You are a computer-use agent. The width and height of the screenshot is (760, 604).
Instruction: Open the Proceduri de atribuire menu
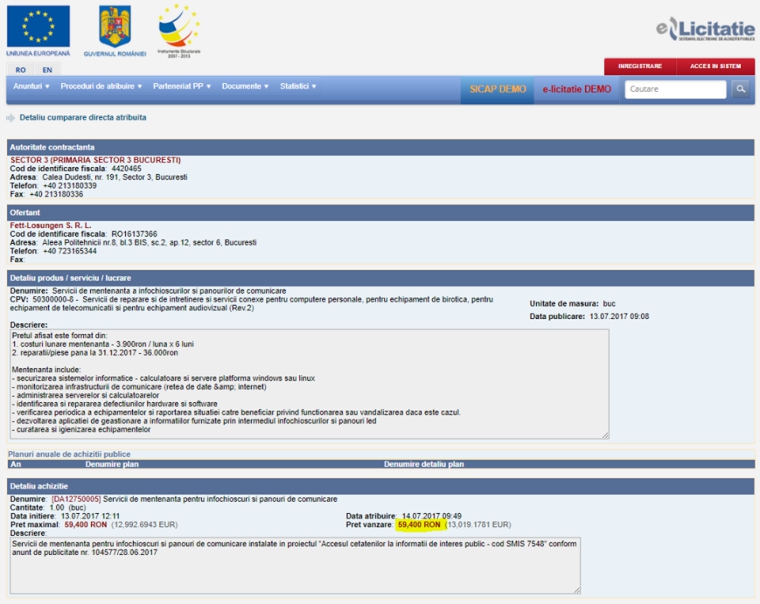coord(101,86)
